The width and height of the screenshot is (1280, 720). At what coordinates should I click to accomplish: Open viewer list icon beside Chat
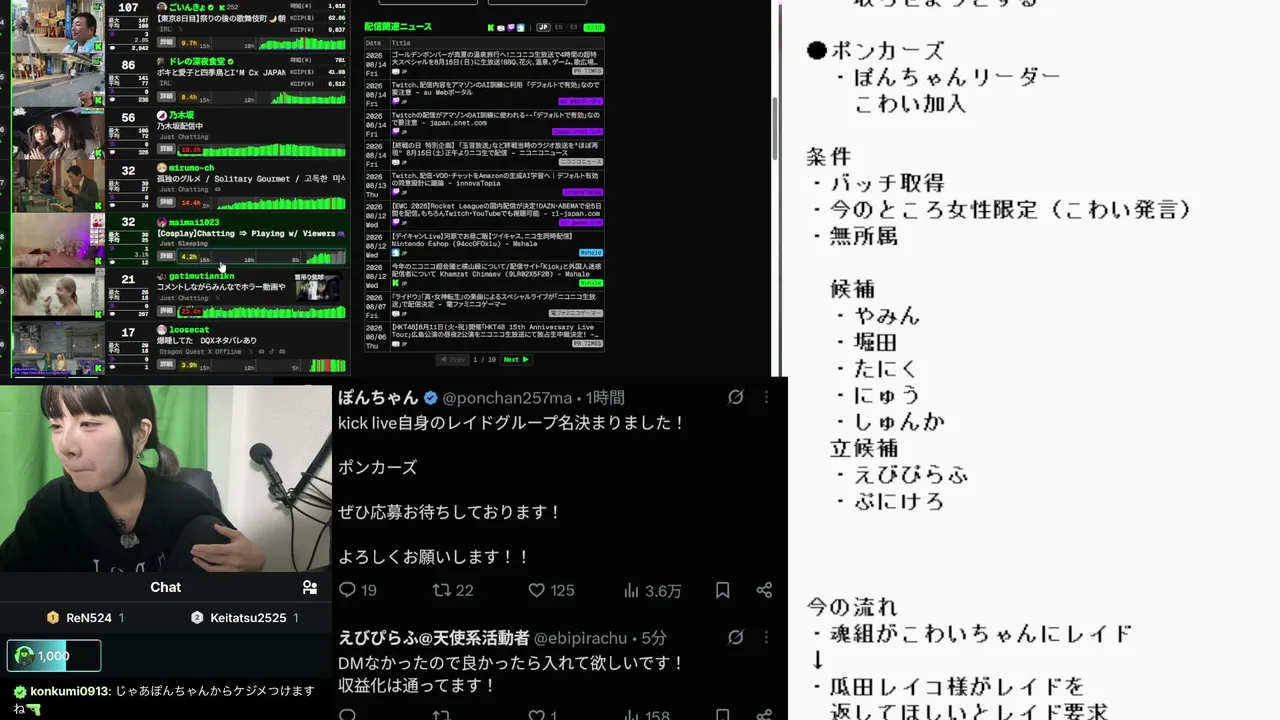tap(310, 588)
